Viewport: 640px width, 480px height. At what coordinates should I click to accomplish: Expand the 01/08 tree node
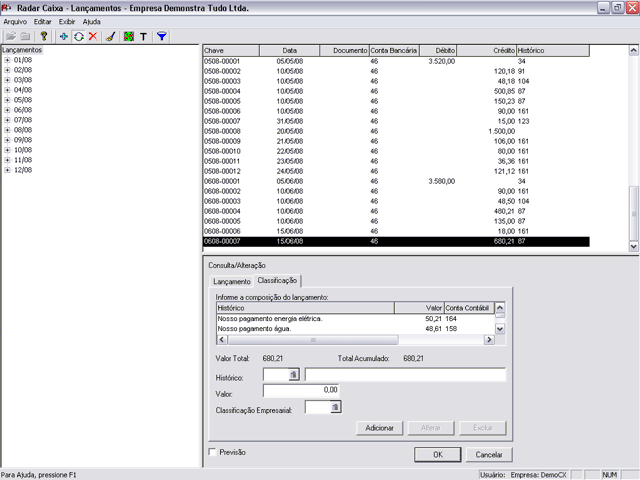point(7,60)
